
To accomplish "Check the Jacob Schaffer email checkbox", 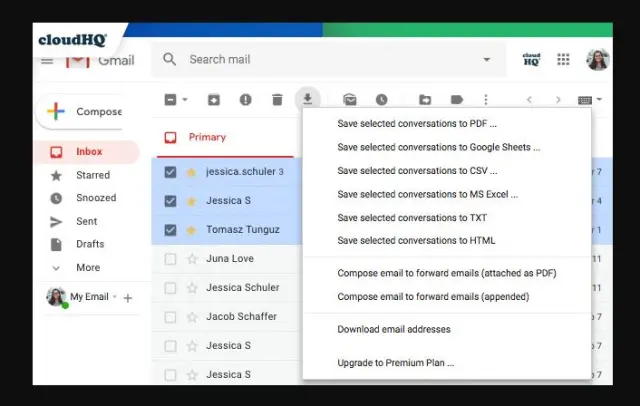I will [170, 317].
